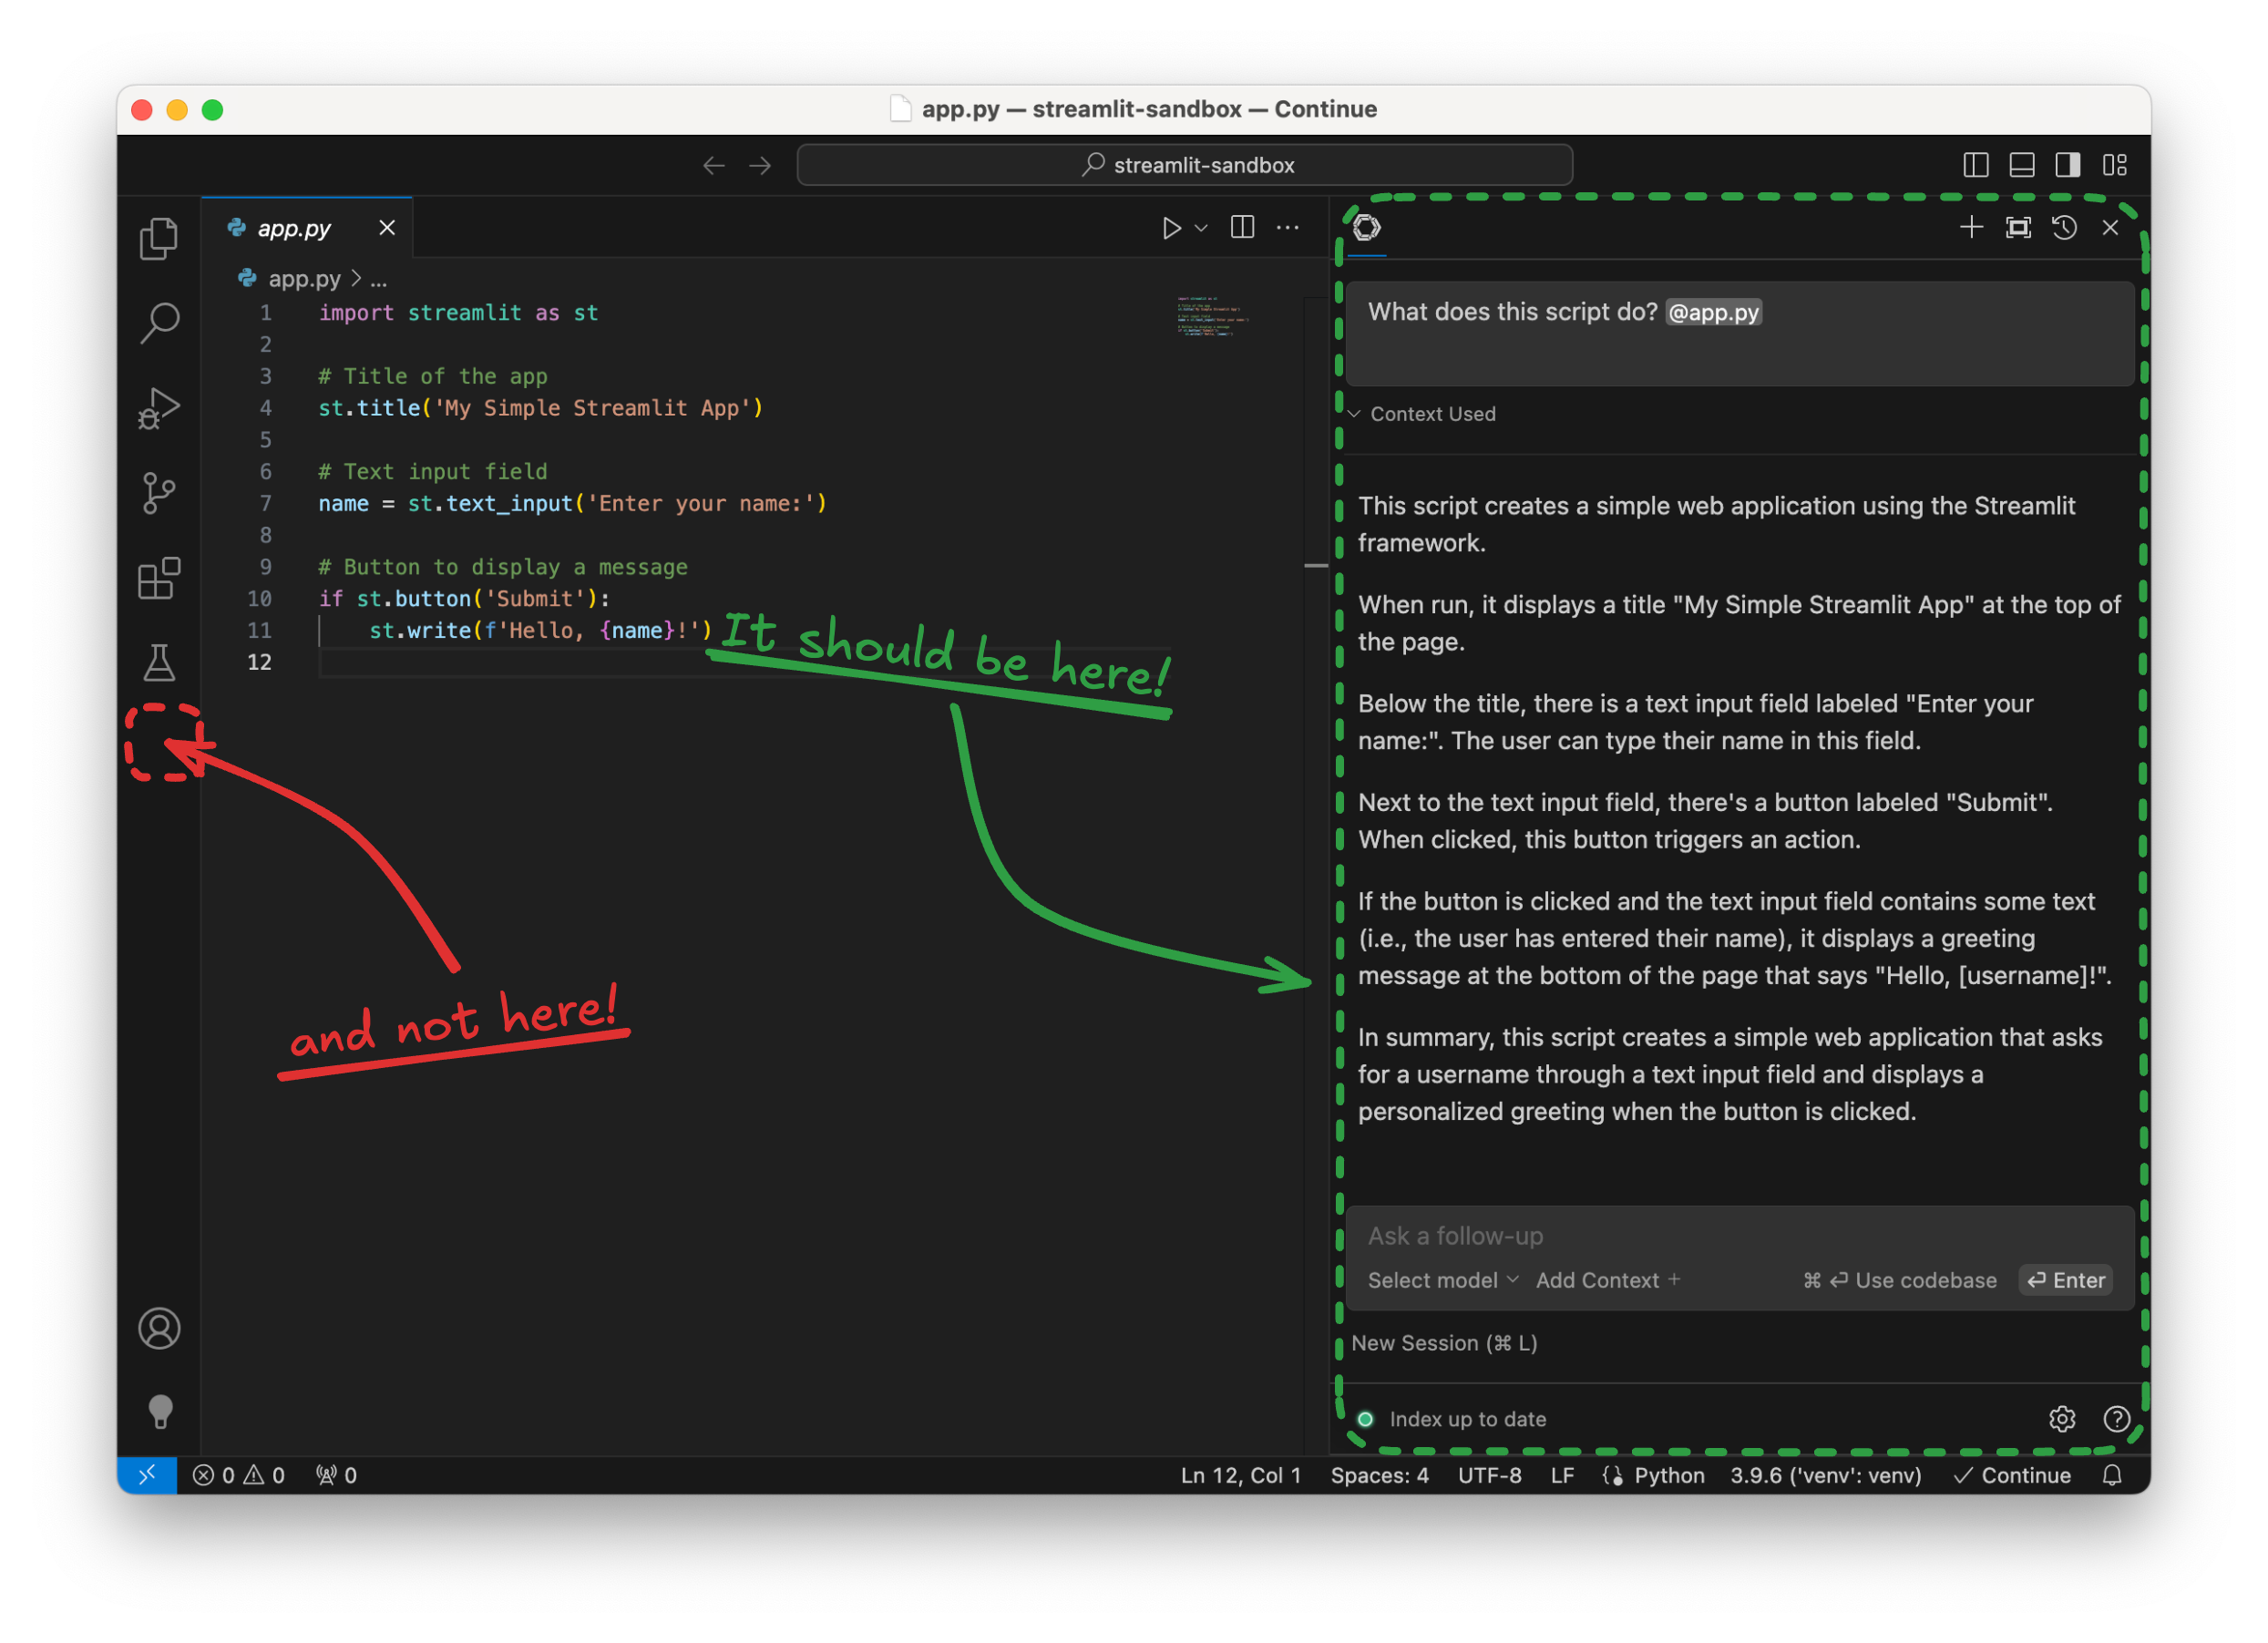Click line 12 in the editor

[745, 662]
